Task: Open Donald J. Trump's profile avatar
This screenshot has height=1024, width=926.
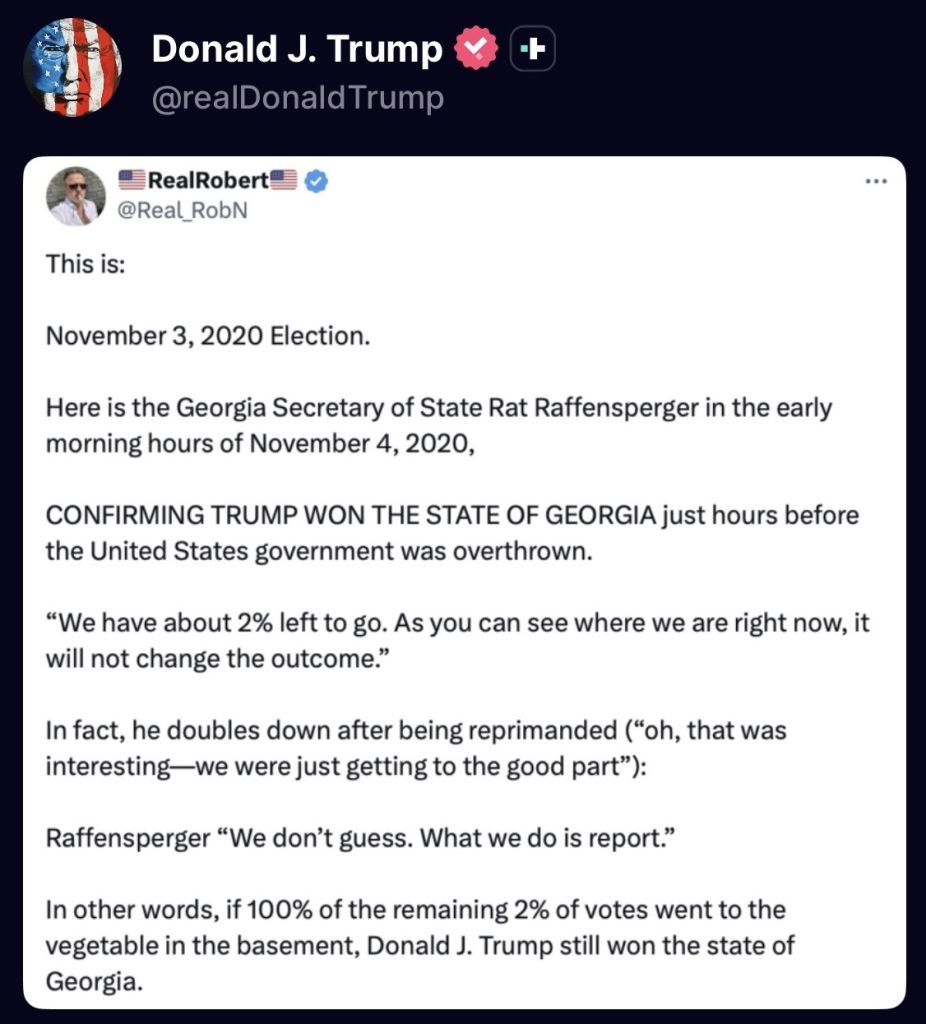Action: 72,68
